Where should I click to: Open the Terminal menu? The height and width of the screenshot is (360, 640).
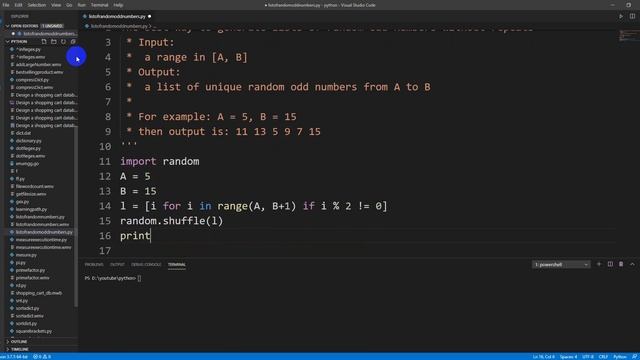[100, 5]
